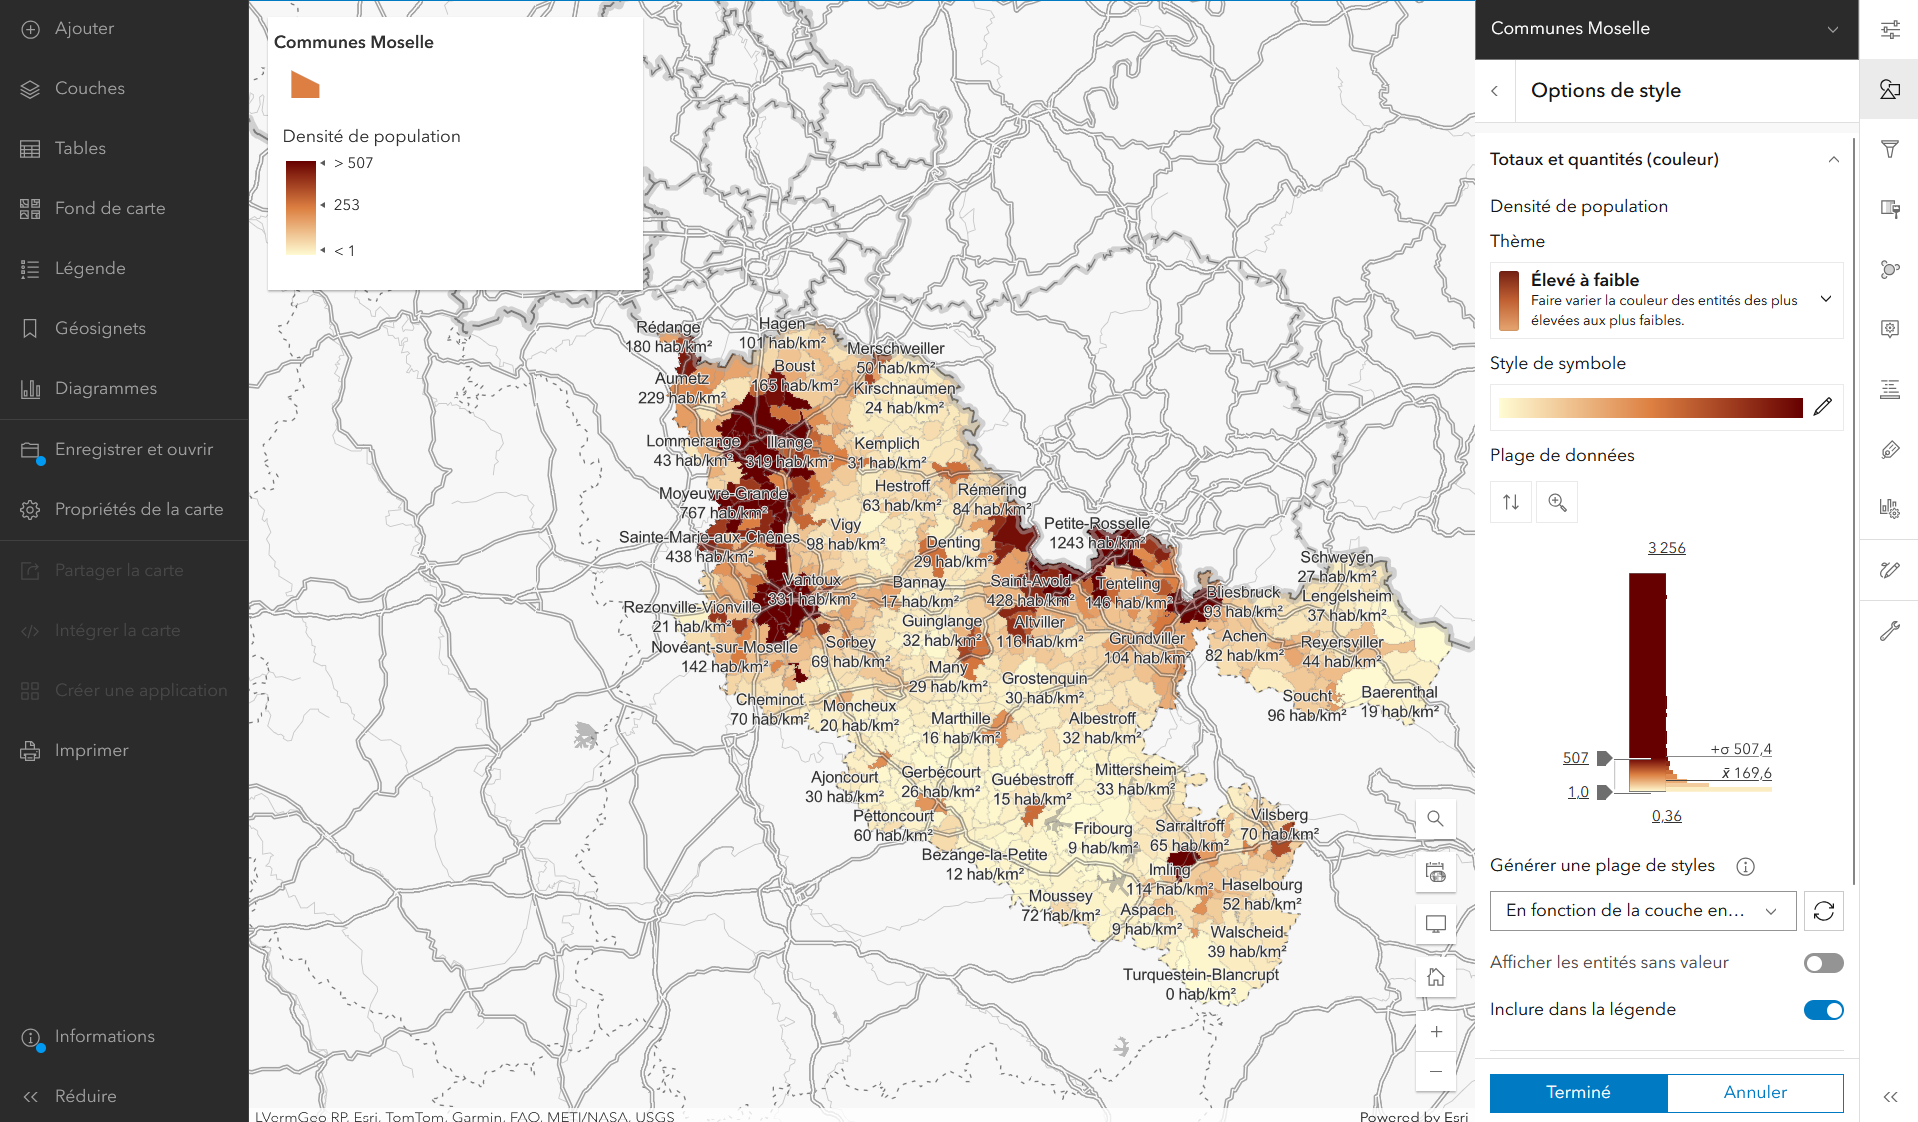
Task: Open the Filter funnel icon in right toolbar
Action: coord(1890,150)
